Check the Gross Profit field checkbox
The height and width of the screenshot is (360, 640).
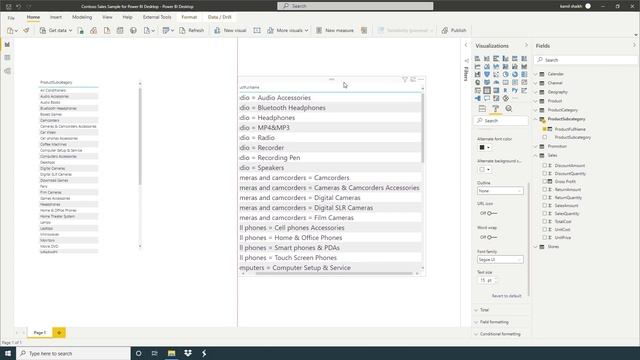(x=545, y=181)
